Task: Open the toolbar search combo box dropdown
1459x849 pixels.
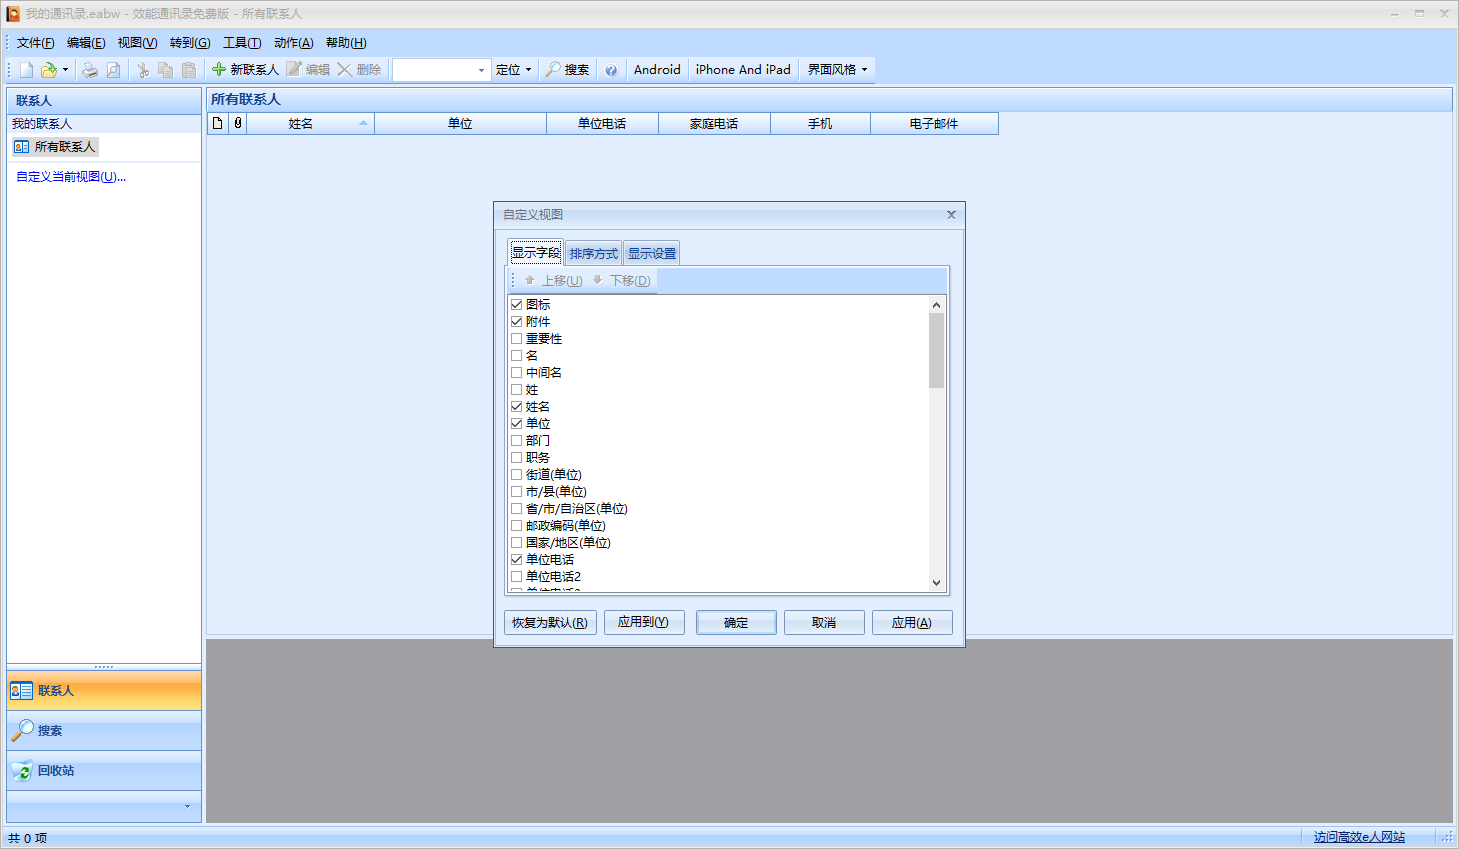Action: tap(481, 70)
